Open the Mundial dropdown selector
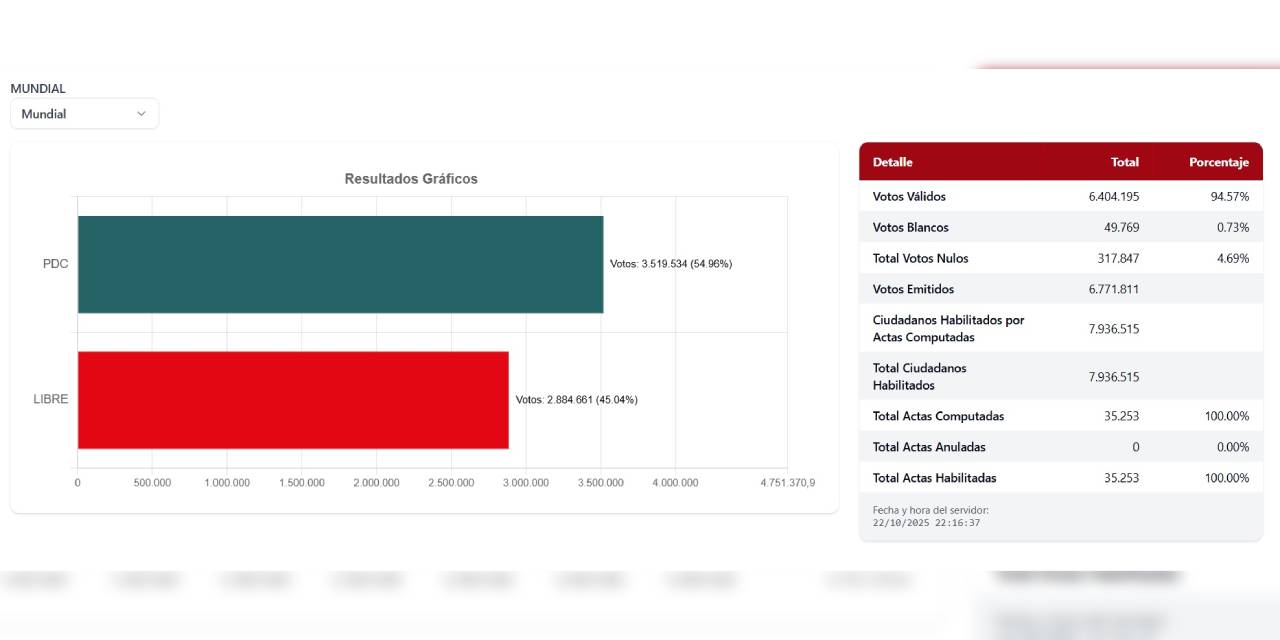The width and height of the screenshot is (1280, 640). [x=84, y=114]
